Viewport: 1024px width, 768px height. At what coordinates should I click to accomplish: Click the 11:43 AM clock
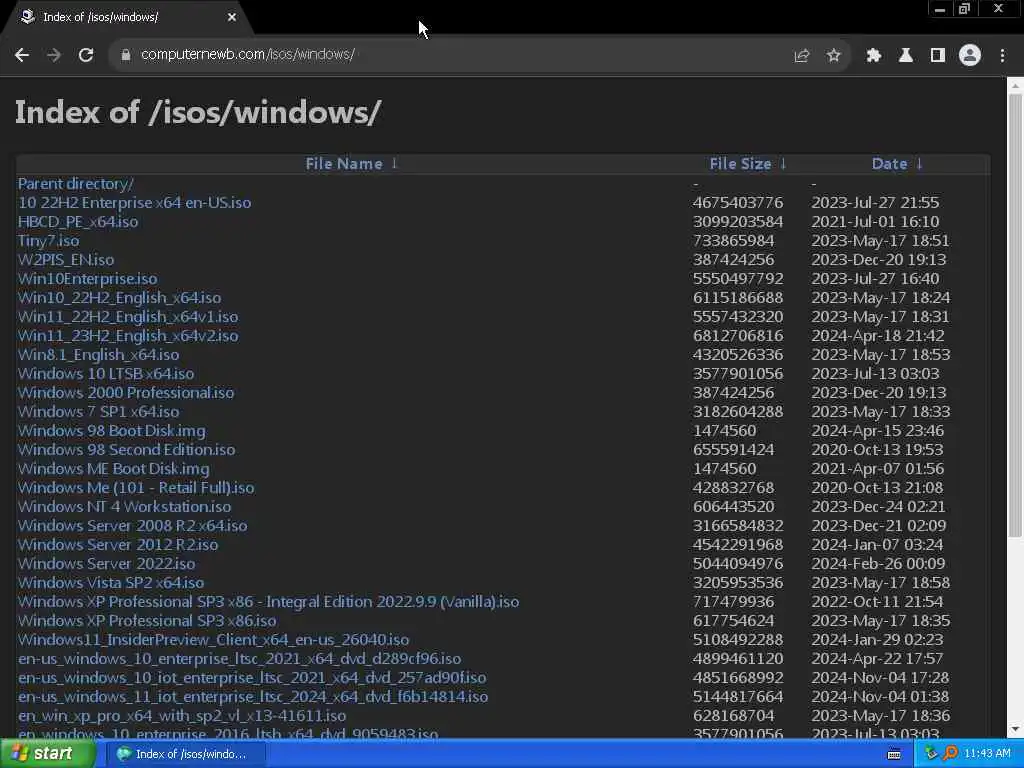987,754
